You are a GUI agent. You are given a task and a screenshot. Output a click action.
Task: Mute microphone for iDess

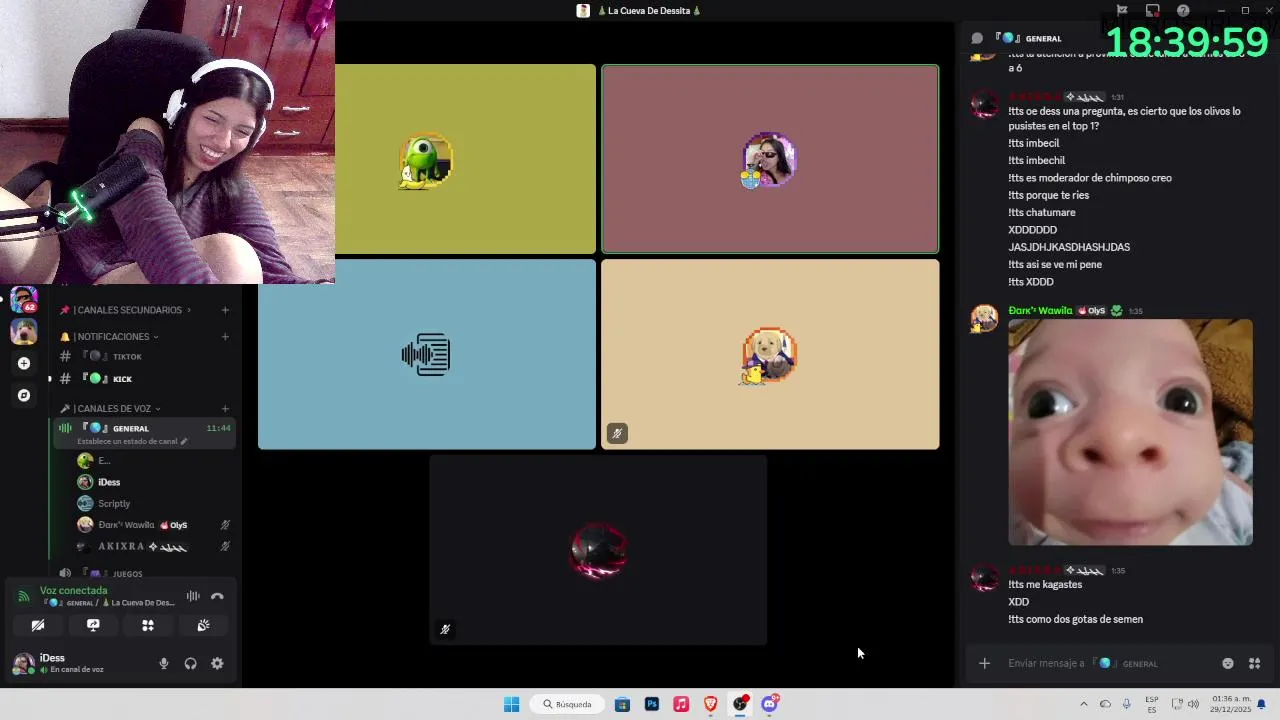164,664
